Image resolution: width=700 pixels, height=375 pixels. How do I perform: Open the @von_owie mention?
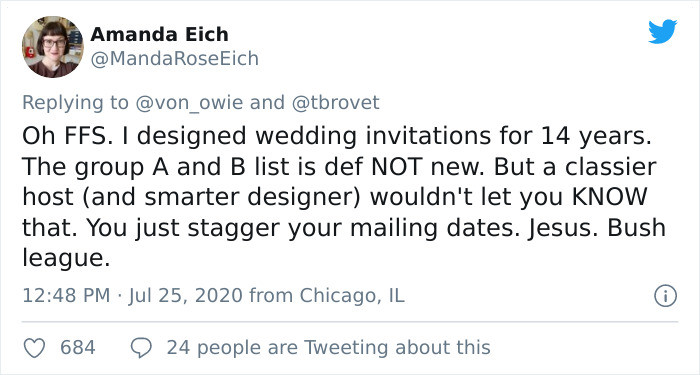pos(189,103)
